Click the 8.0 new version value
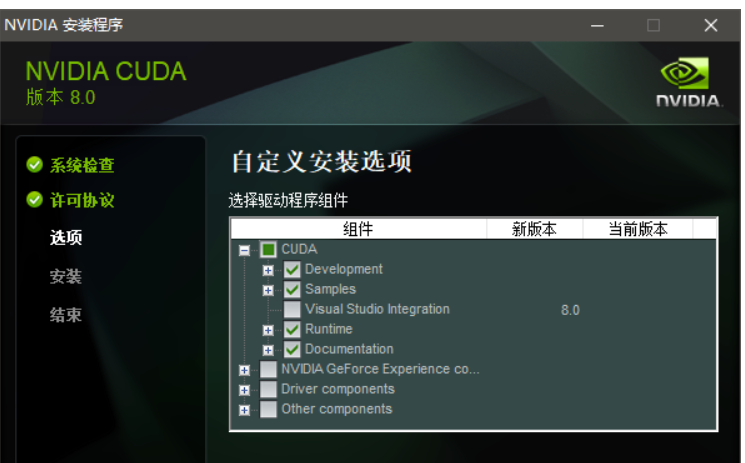The height and width of the screenshot is (463, 745). [x=570, y=310]
